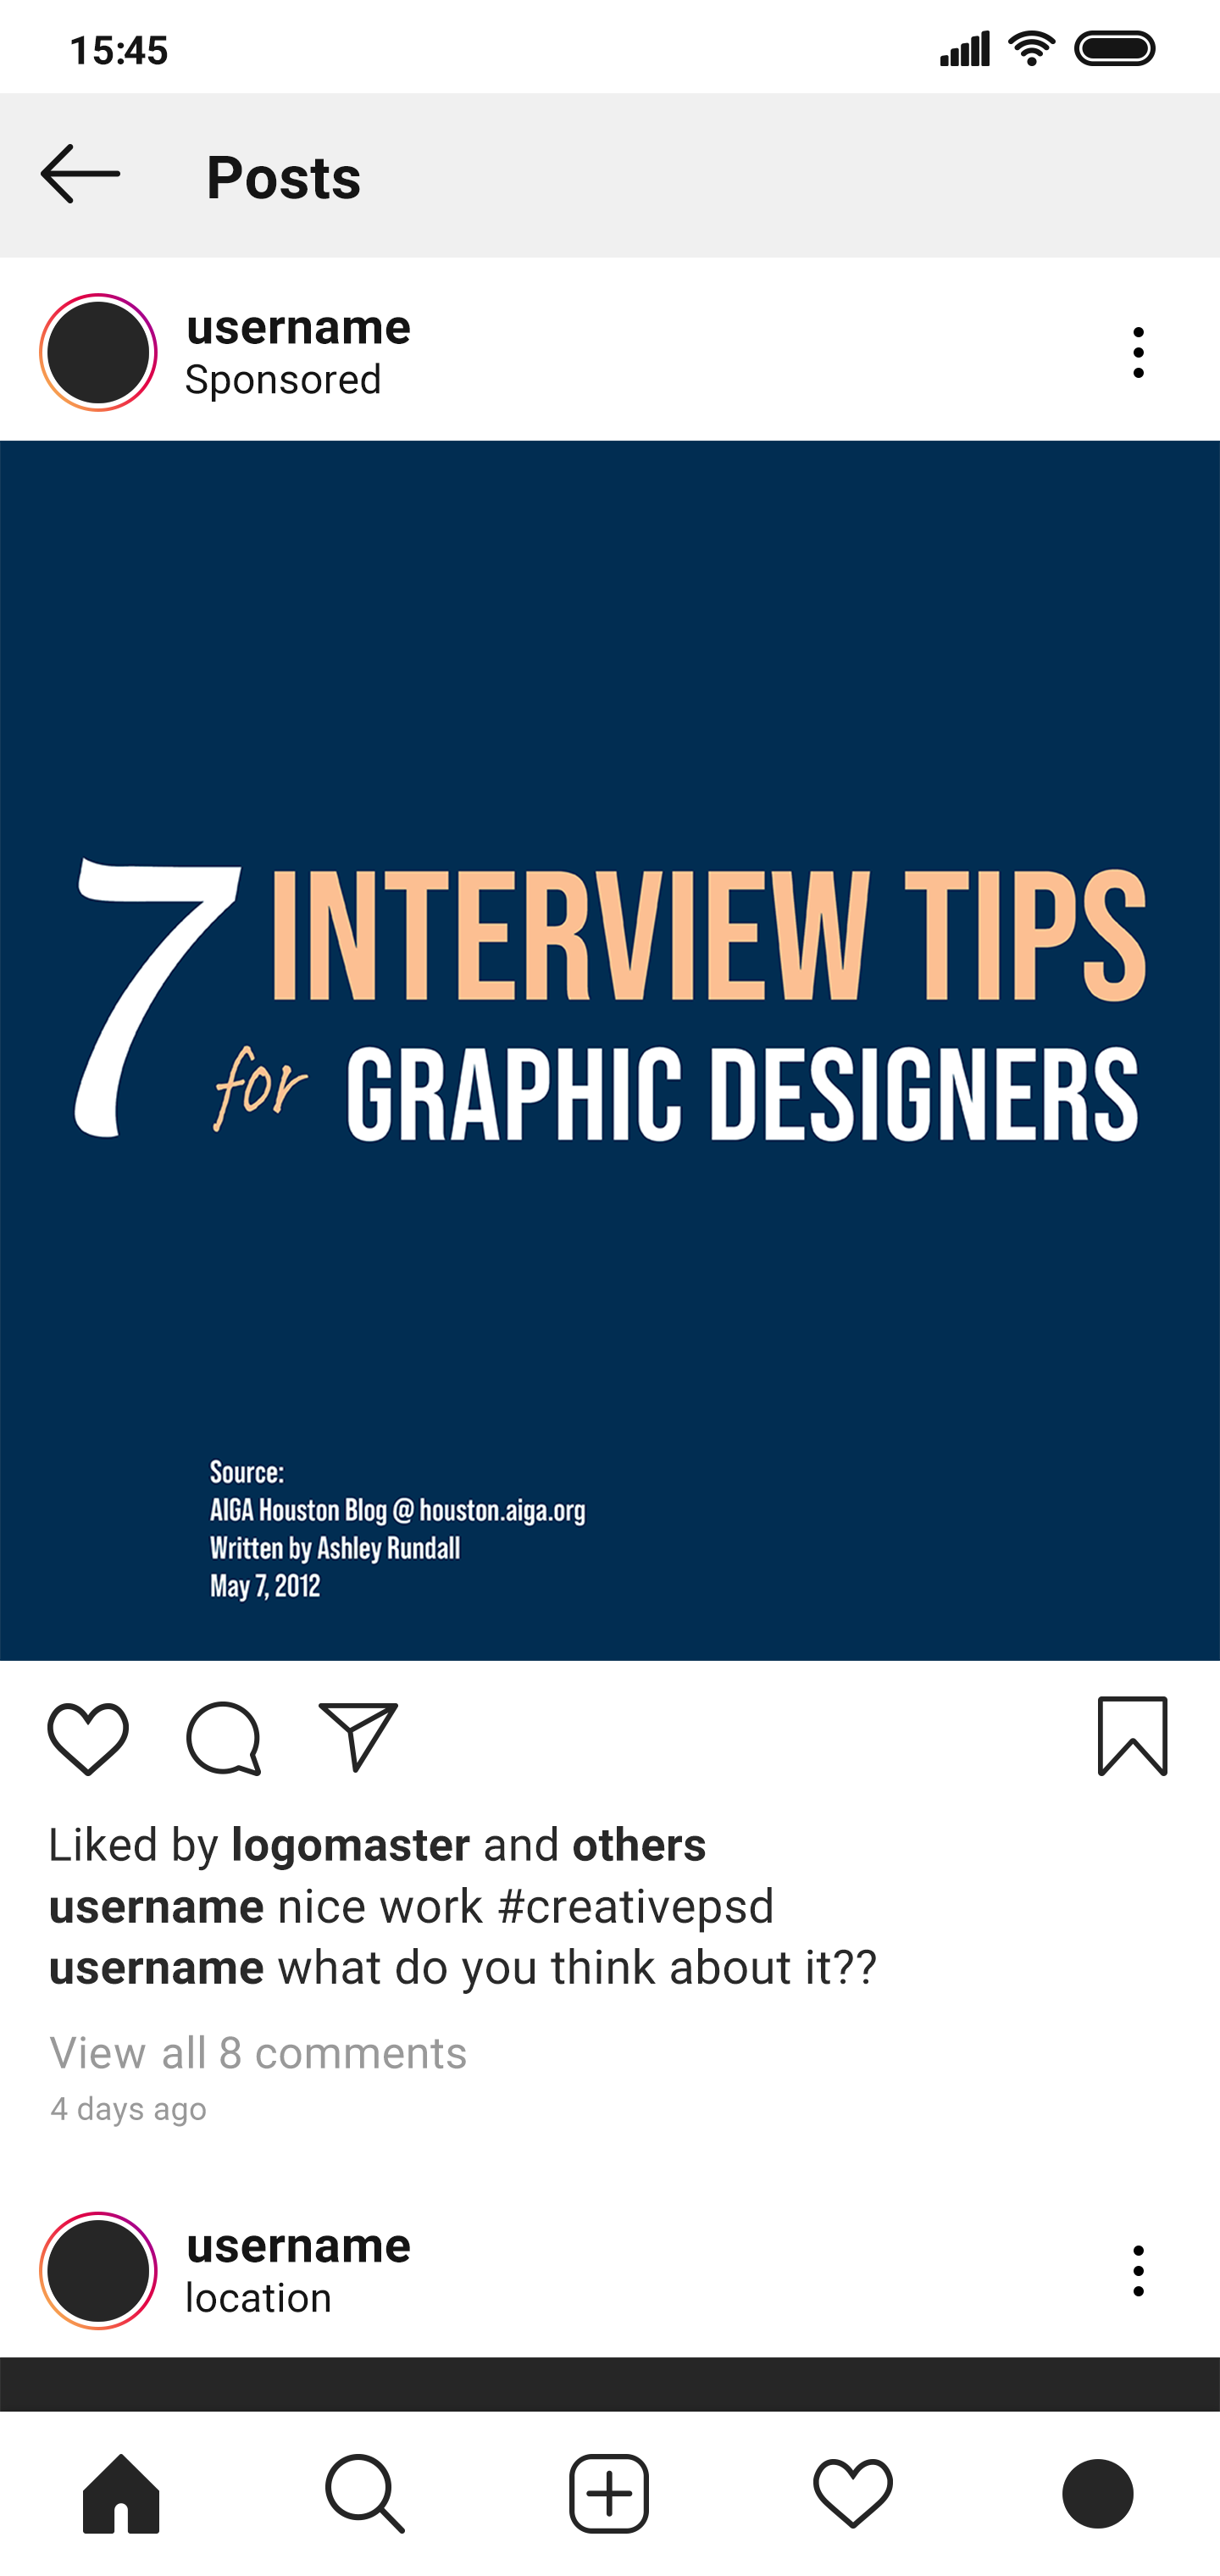Tap the back arrow next to Posts
Viewport: 1220px width, 2576px height.
(x=80, y=174)
